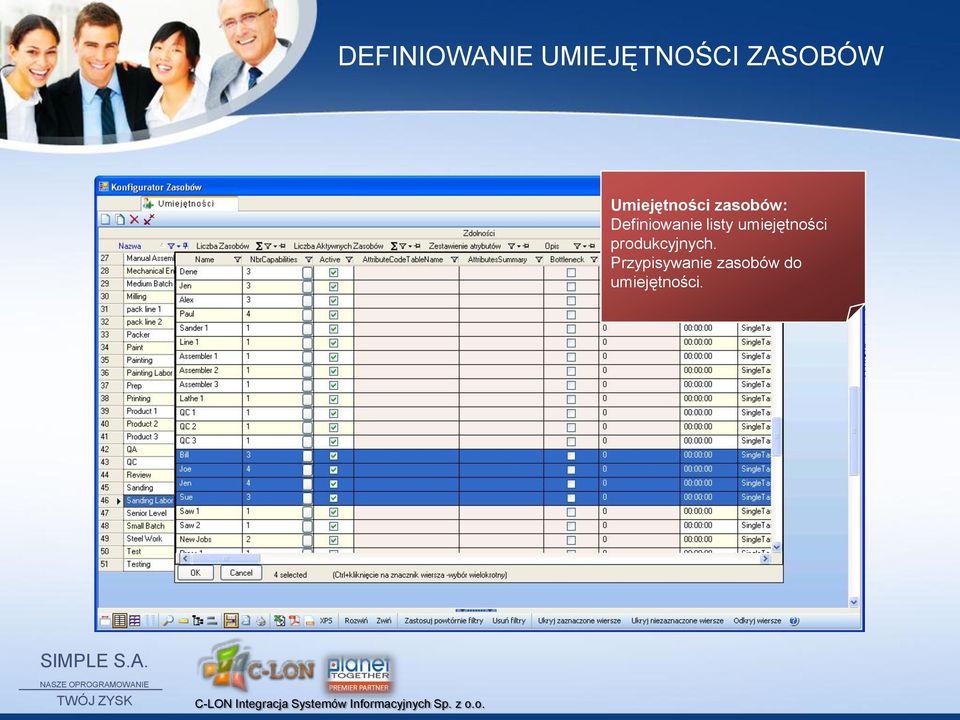Screen dimensions: 960x720
Task: Pin the Nazwa column using pin icon
Action: click(x=186, y=246)
